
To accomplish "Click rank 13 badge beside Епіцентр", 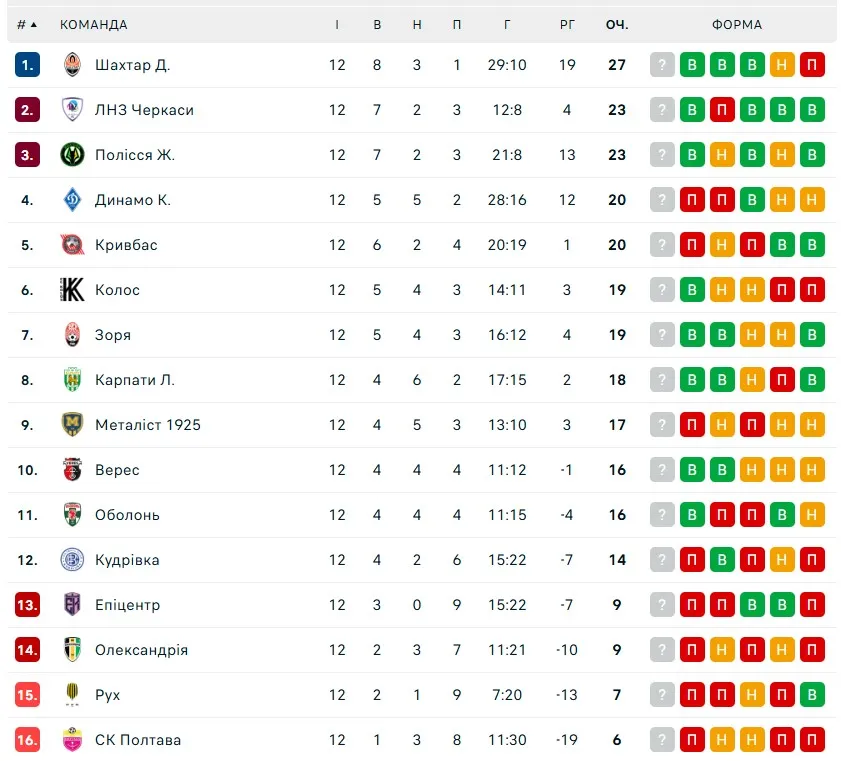I will tap(27, 605).
